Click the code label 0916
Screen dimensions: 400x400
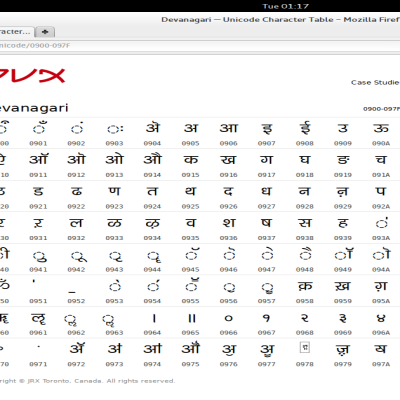[x=229, y=175]
